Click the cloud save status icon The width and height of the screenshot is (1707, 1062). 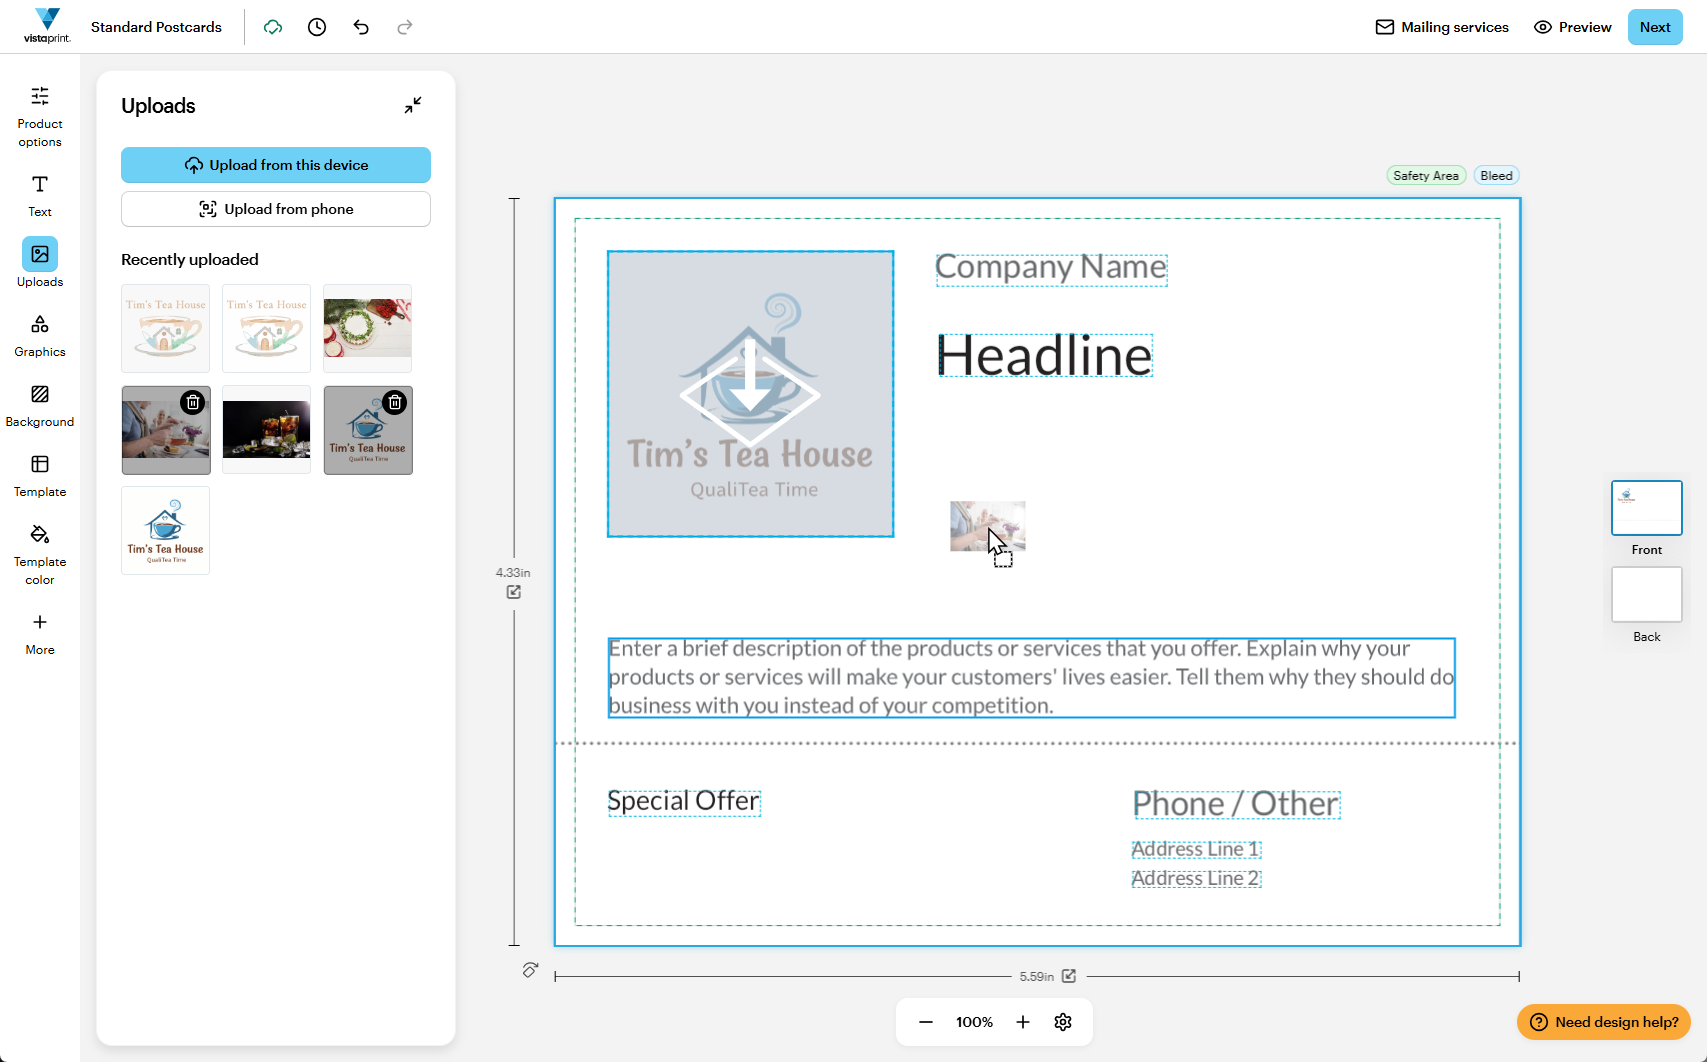pyautogui.click(x=273, y=27)
